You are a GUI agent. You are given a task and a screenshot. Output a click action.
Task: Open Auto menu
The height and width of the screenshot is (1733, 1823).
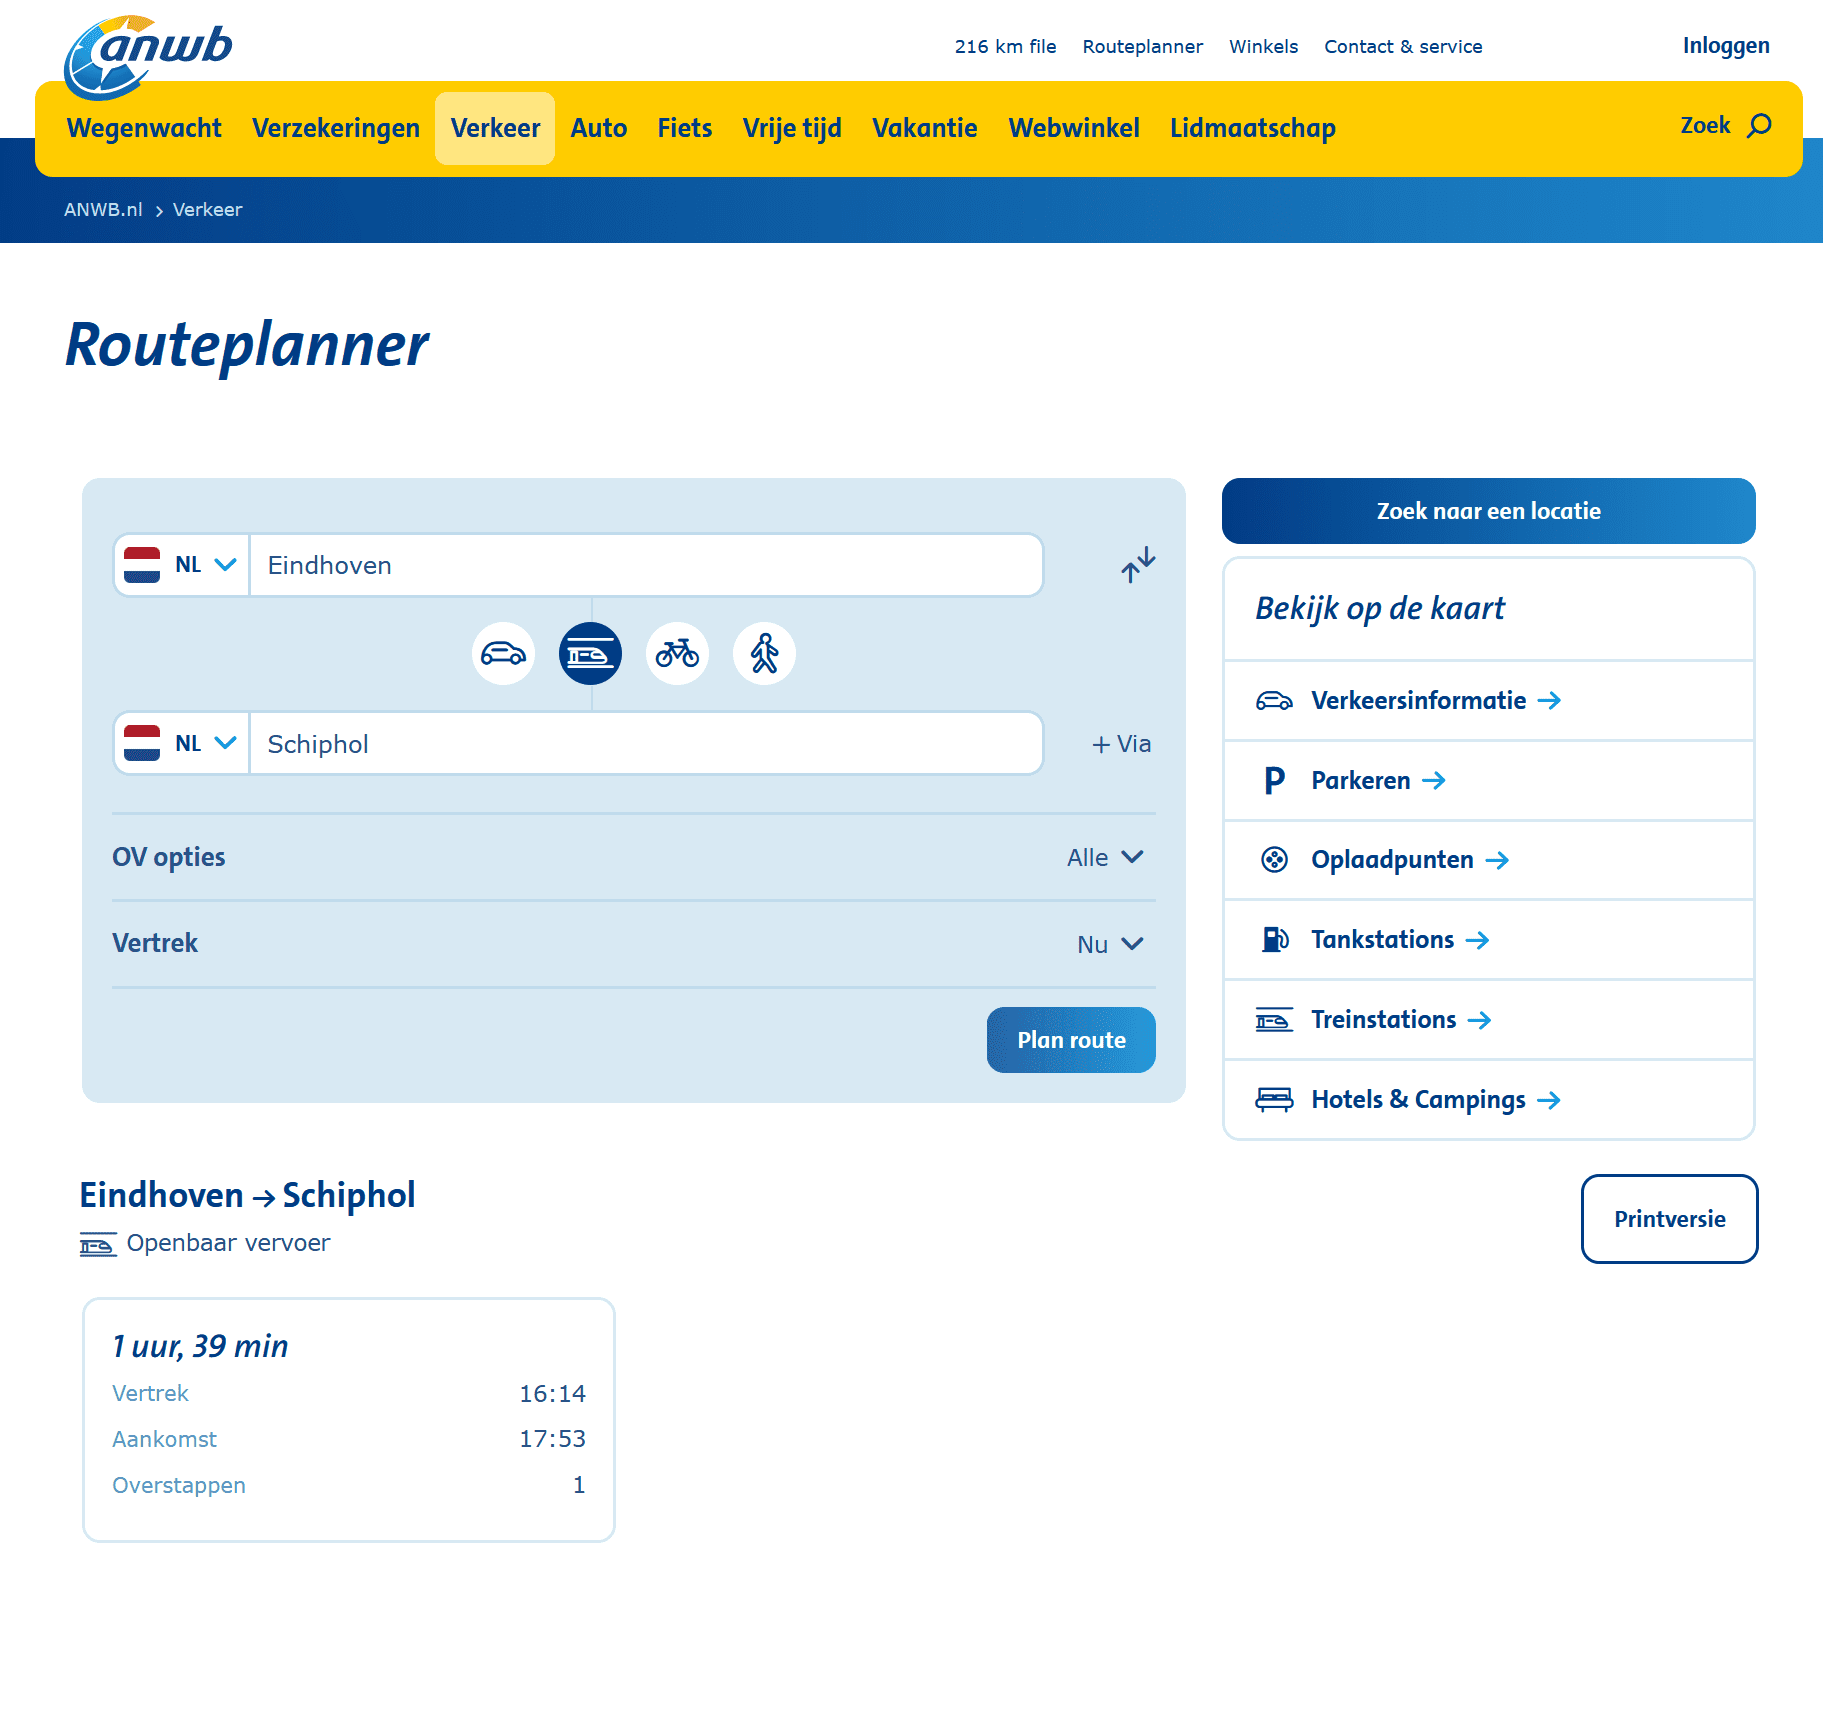(x=599, y=128)
